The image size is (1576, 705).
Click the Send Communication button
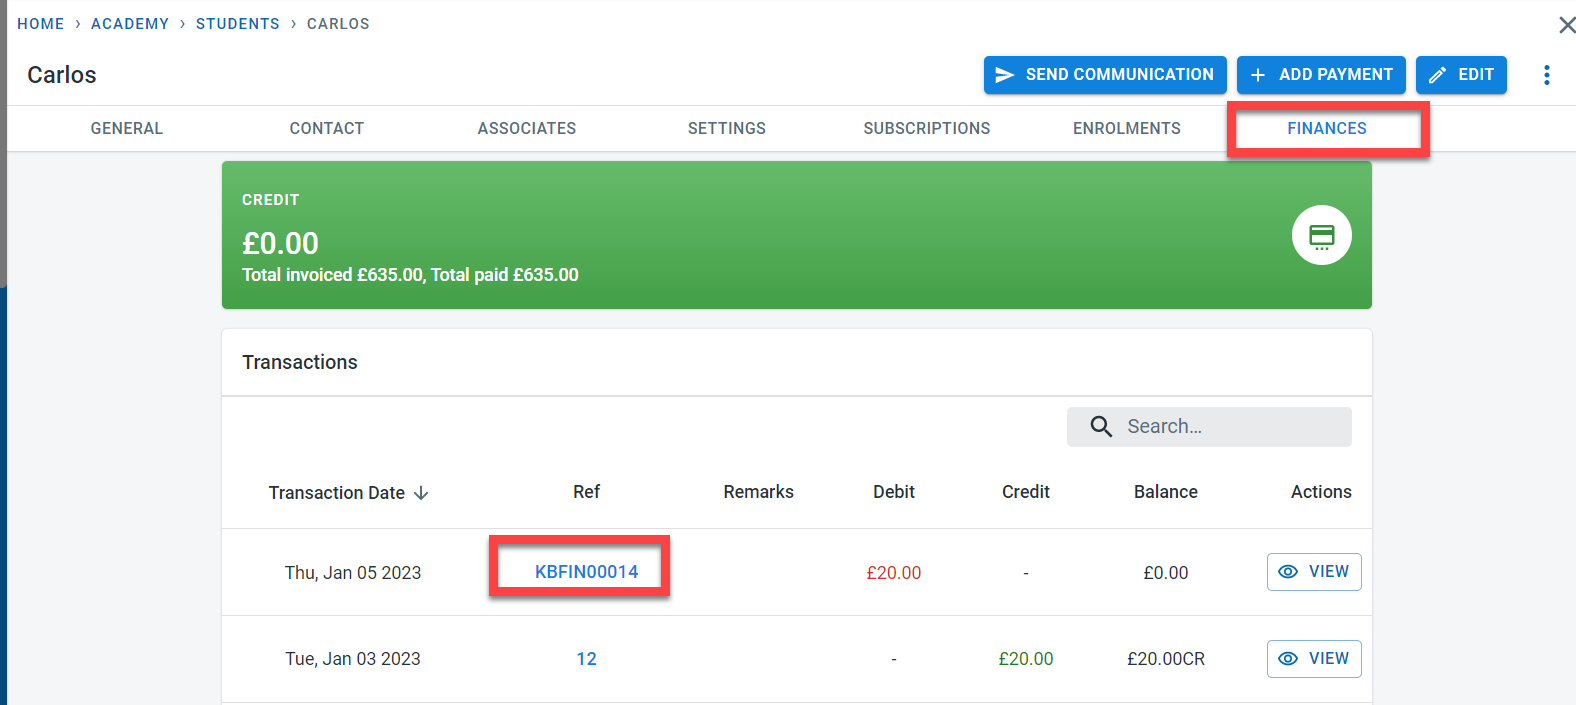coord(1104,75)
